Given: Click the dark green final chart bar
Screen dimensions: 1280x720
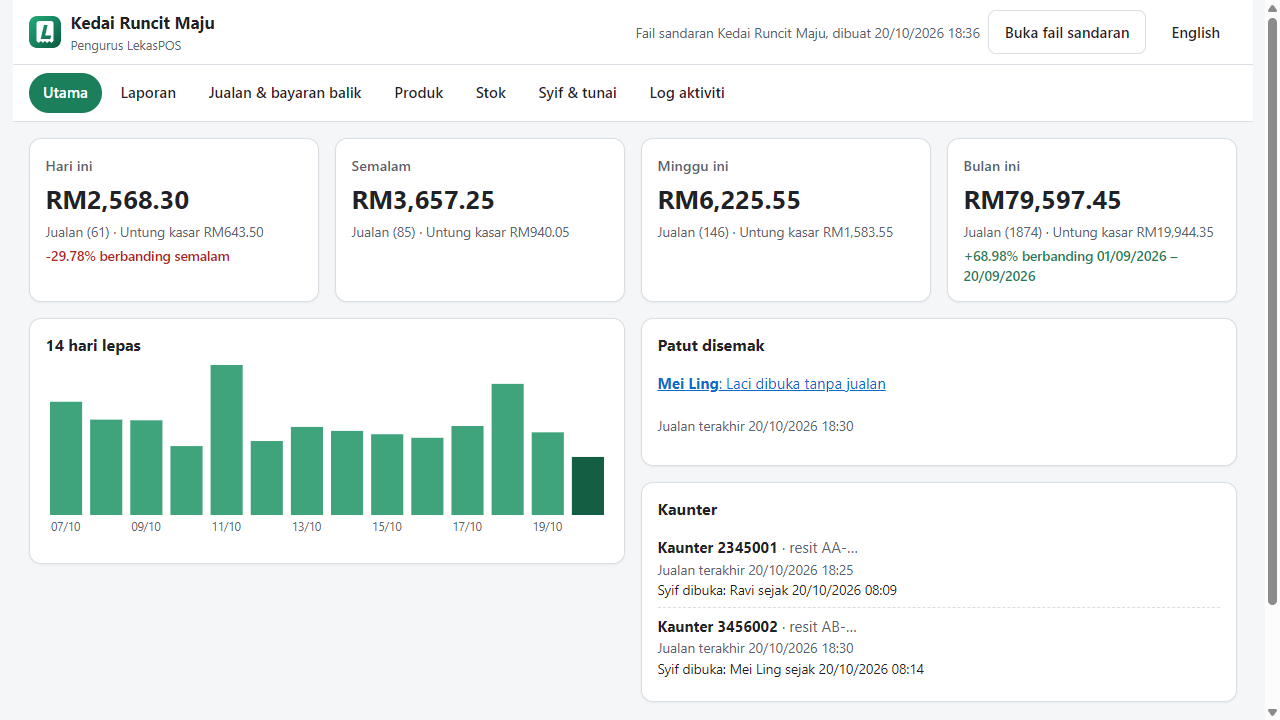Looking at the screenshot, I should (588, 486).
